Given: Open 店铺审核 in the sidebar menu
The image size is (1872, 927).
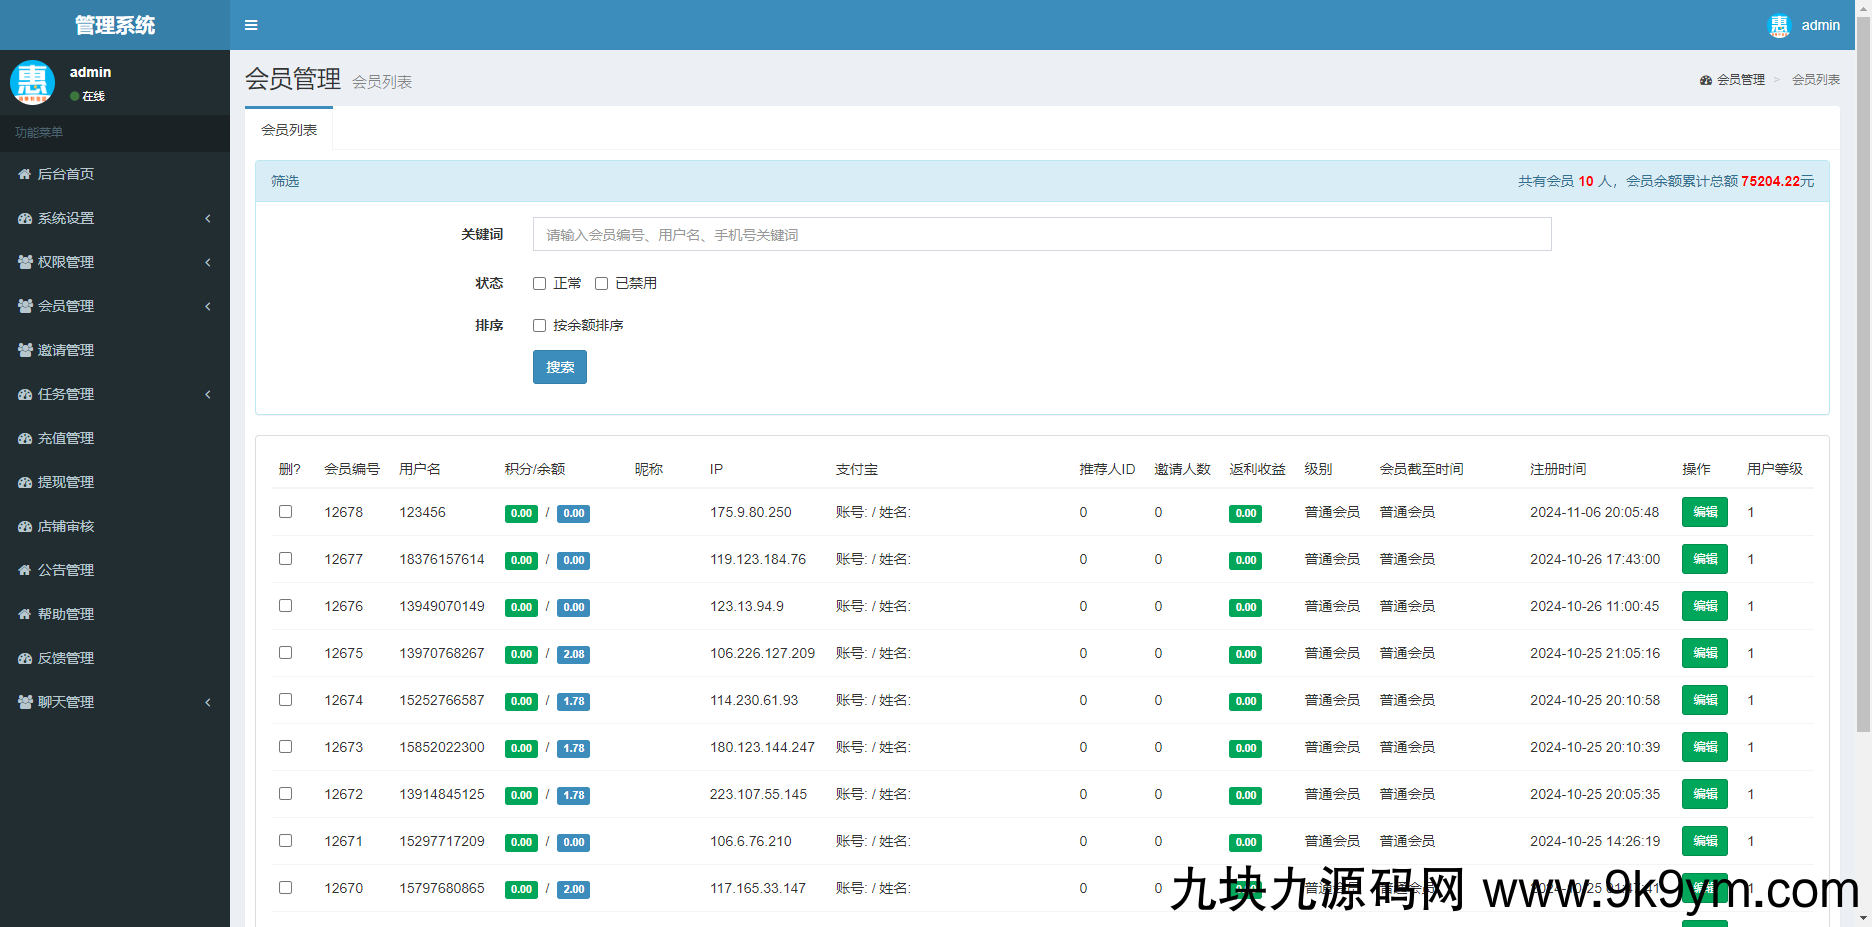Looking at the screenshot, I should point(115,526).
